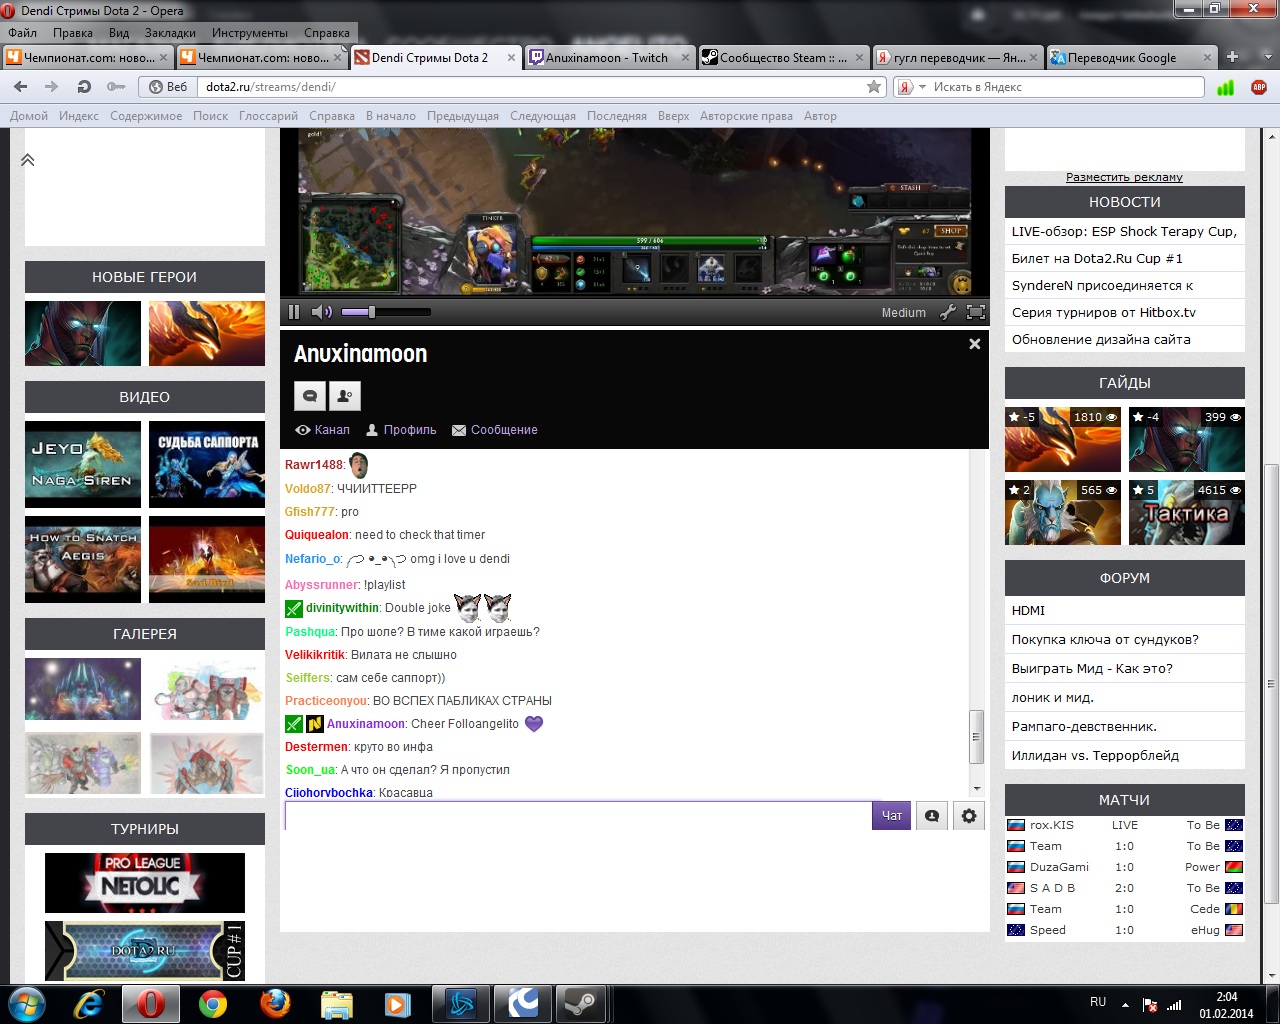Focus the chat message input field
Viewport: 1280px width, 1024px height.
point(578,815)
